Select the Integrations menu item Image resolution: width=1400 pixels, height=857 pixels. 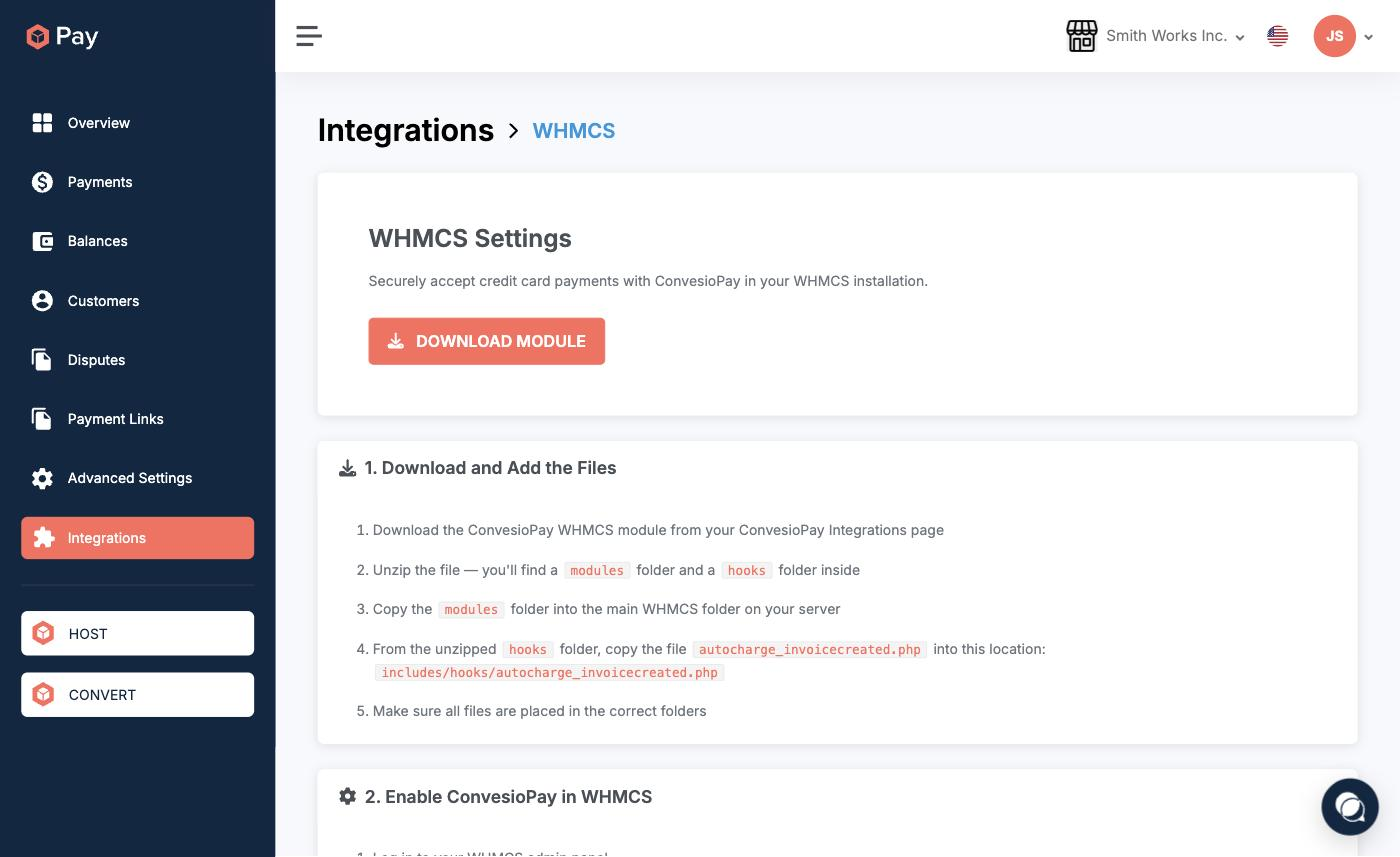[x=138, y=538]
